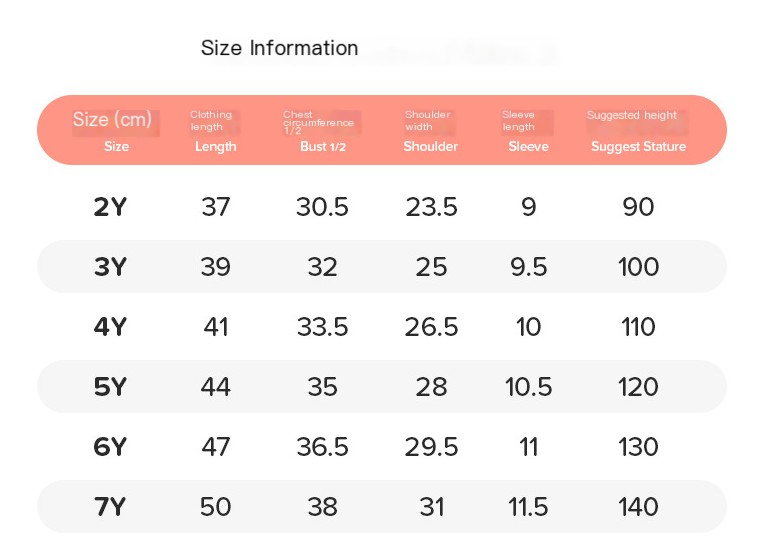Click the Length column header

coord(215,147)
